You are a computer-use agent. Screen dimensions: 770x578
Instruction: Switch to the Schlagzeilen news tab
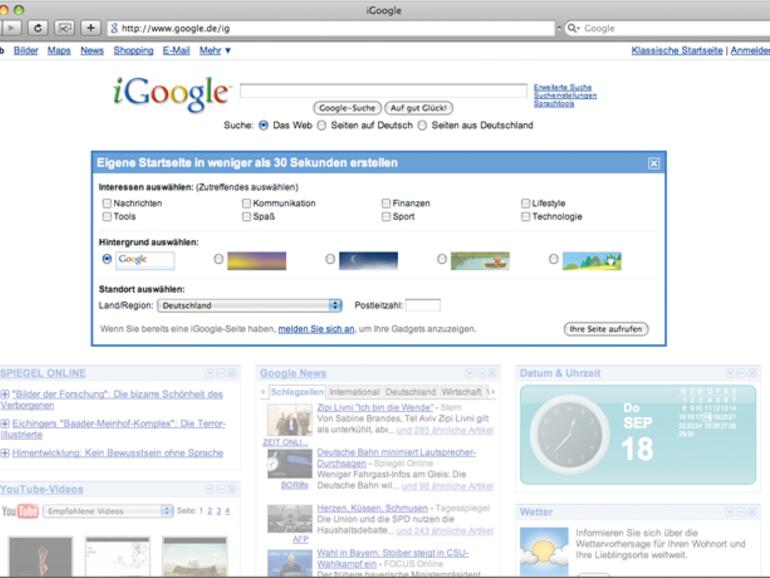tap(298, 392)
